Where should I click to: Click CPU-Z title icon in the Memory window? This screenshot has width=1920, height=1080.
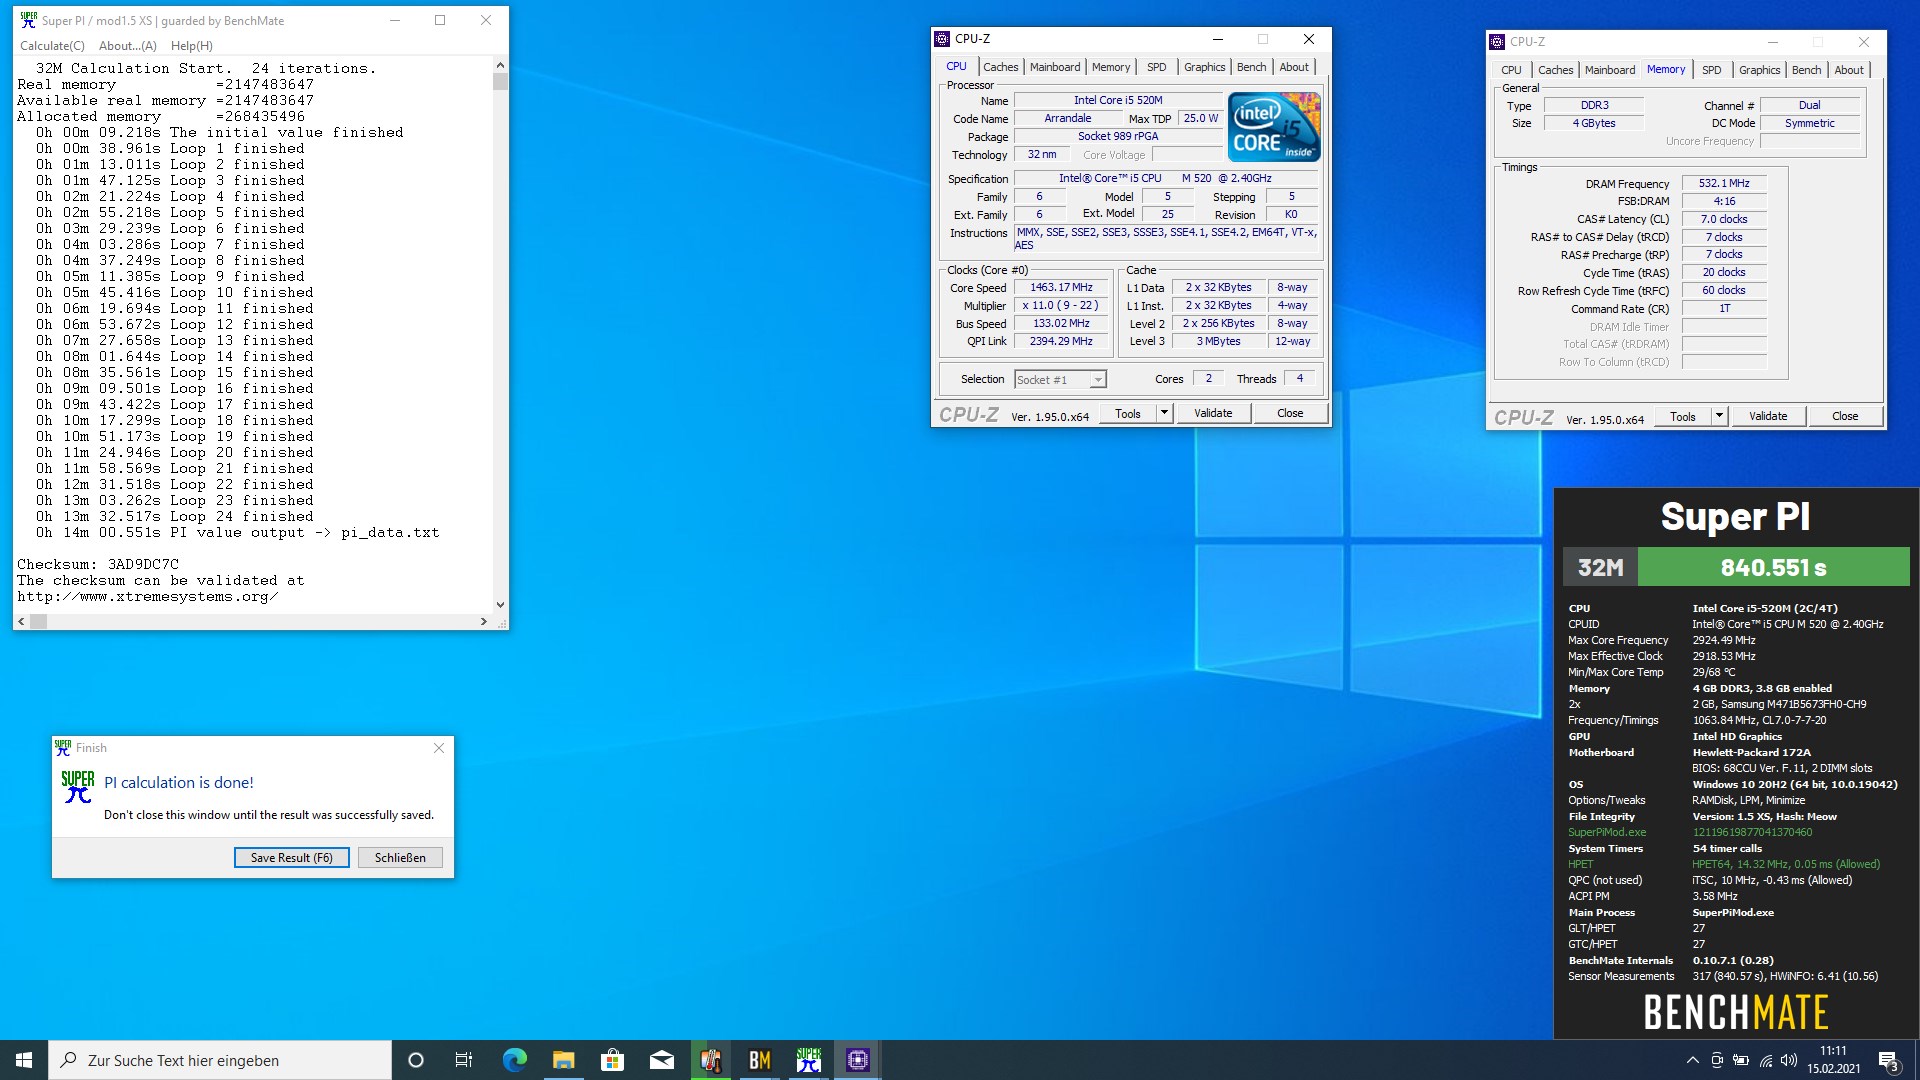pyautogui.click(x=1497, y=42)
